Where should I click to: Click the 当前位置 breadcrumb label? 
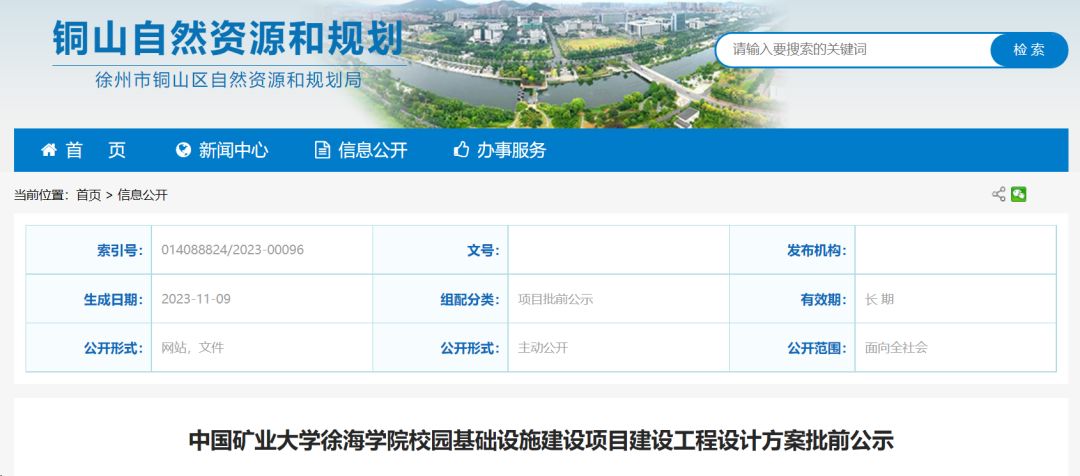pos(41,195)
